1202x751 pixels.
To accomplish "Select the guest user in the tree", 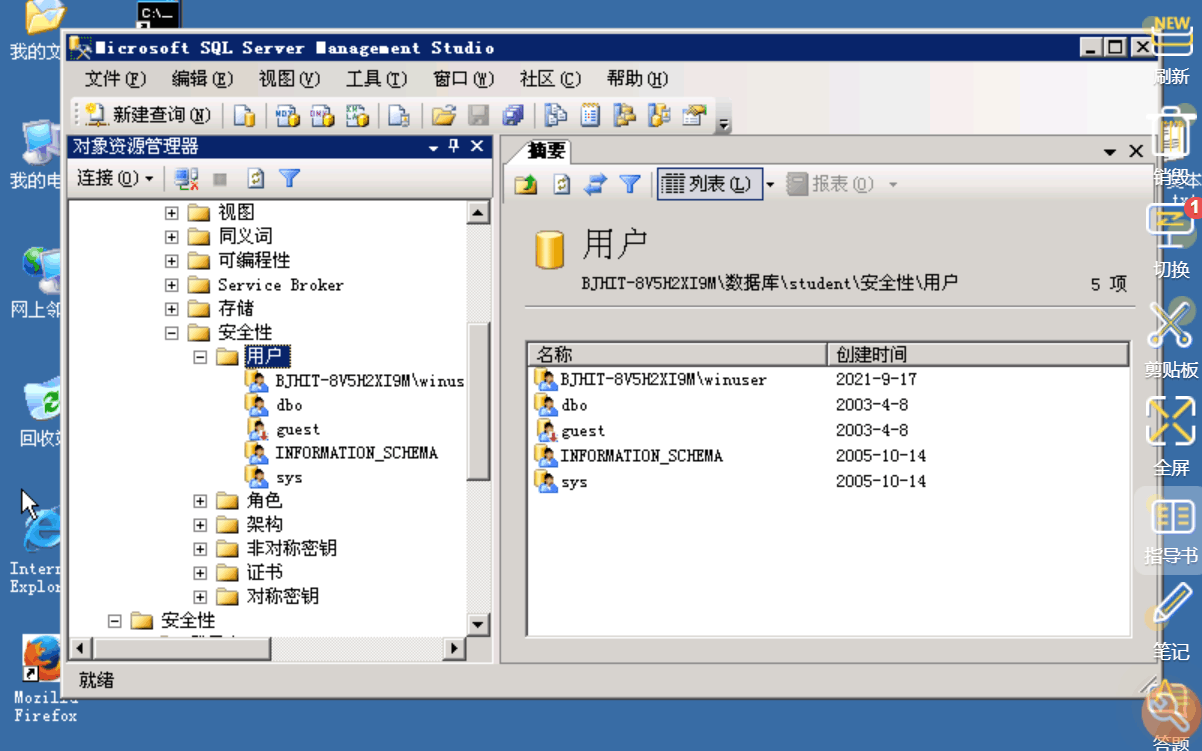I will coord(298,429).
